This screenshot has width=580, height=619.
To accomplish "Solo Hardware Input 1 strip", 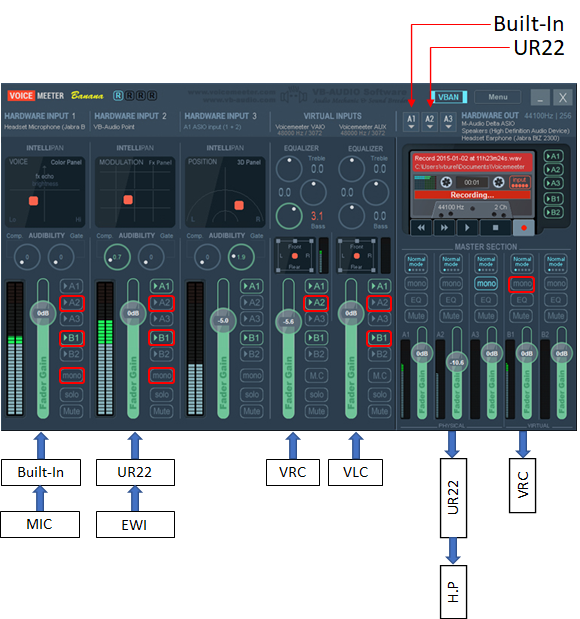I will (x=72, y=394).
